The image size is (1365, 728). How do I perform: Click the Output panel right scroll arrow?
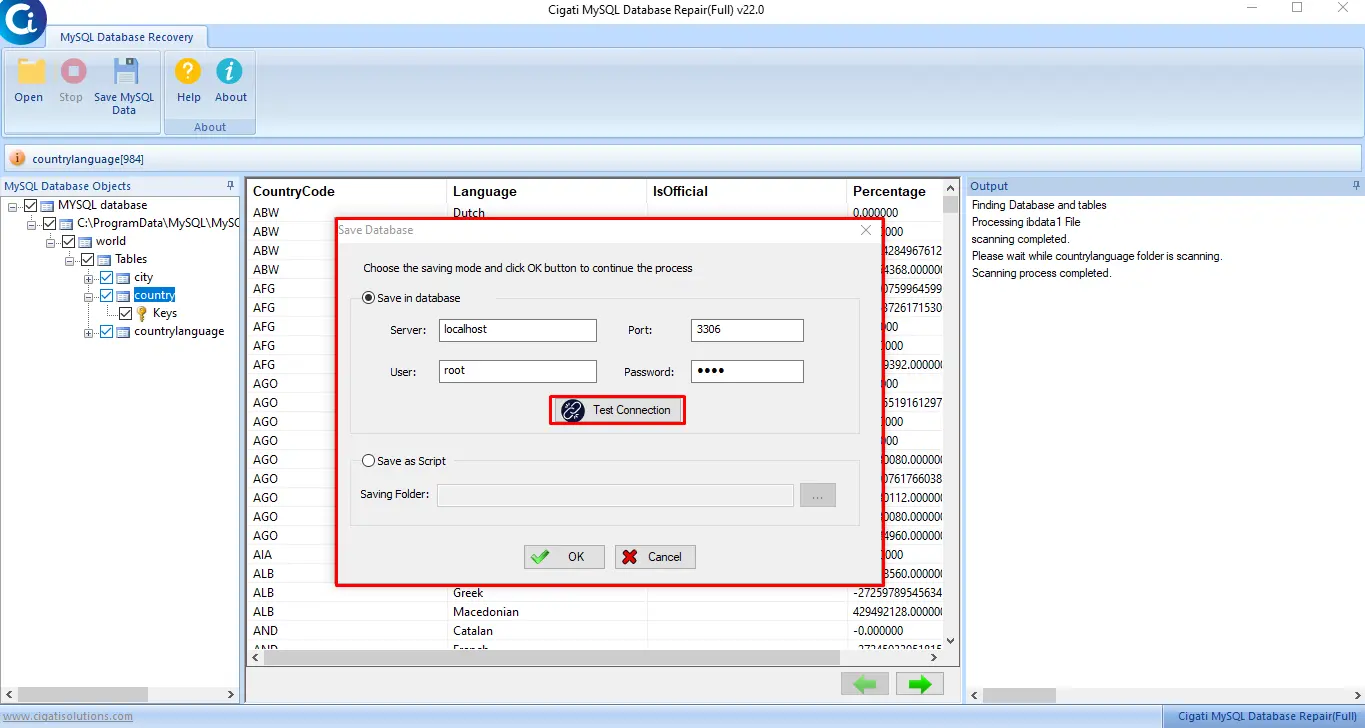click(1357, 694)
